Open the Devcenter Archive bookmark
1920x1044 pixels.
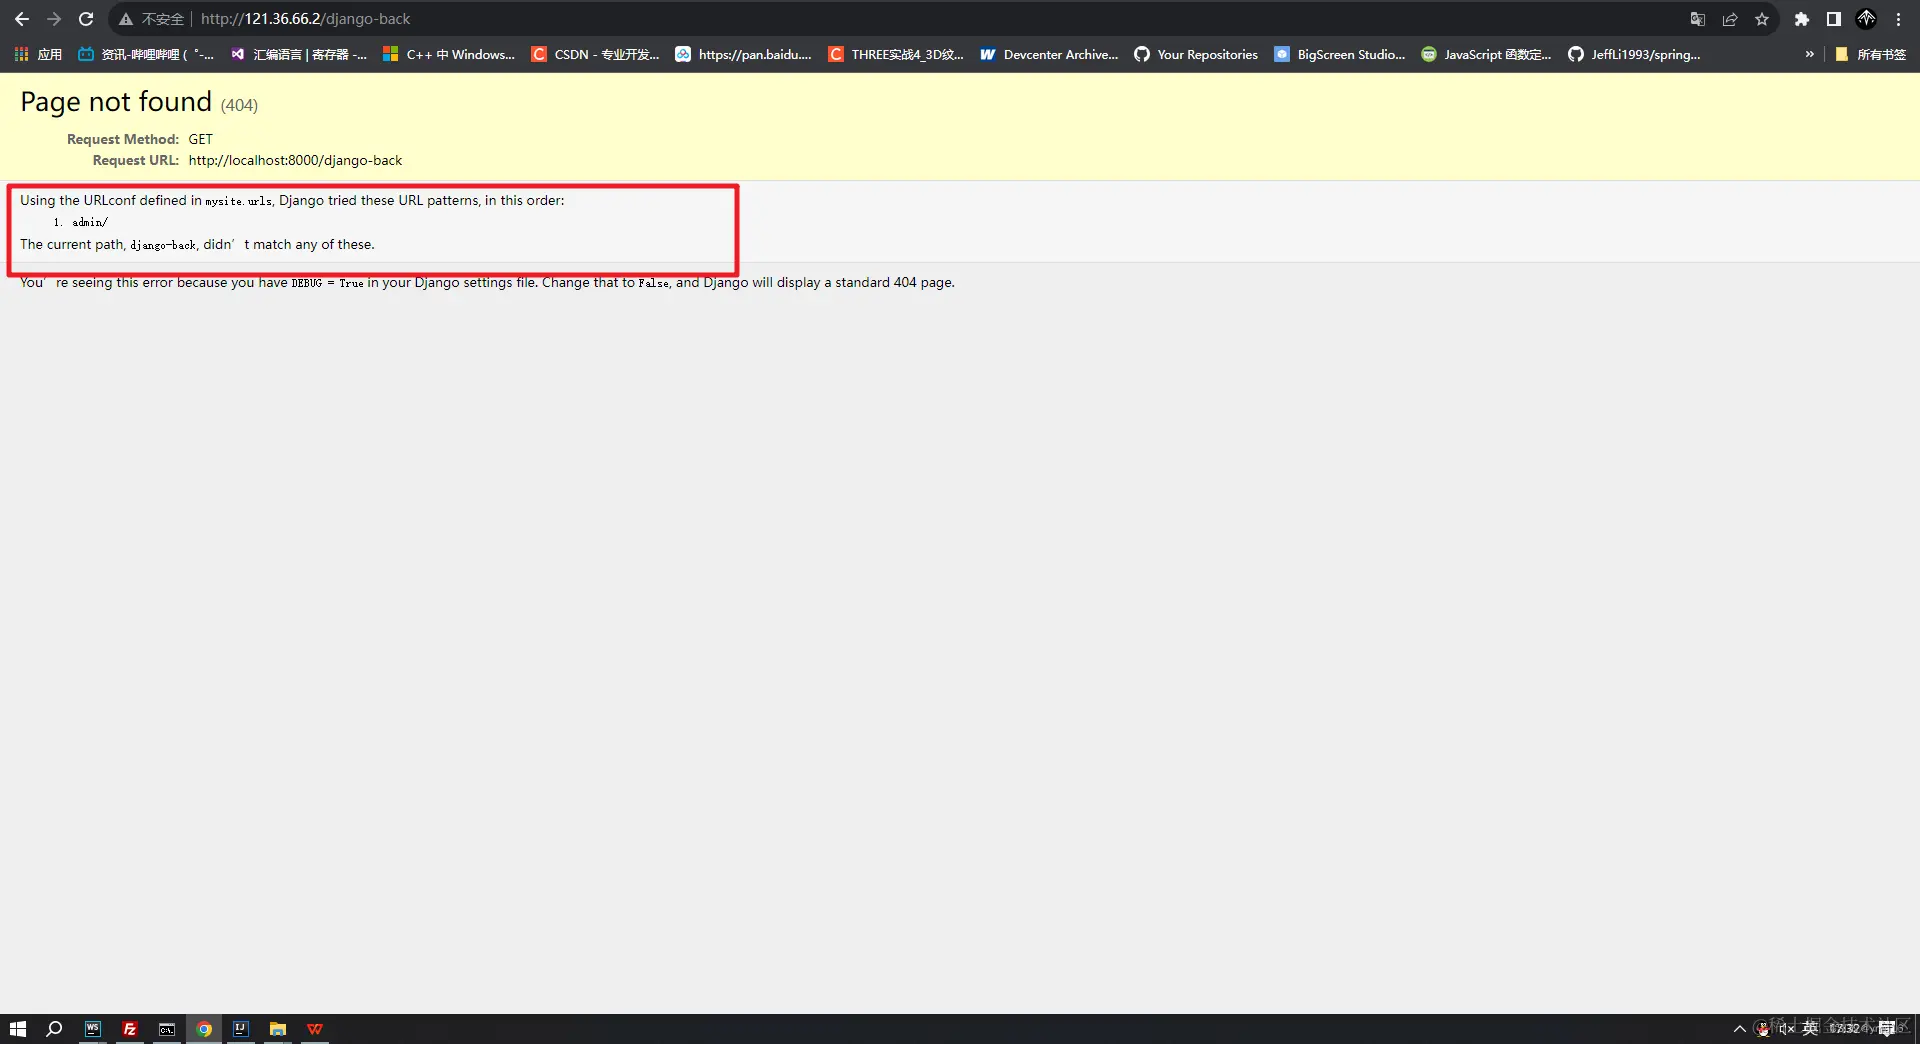[x=1049, y=54]
